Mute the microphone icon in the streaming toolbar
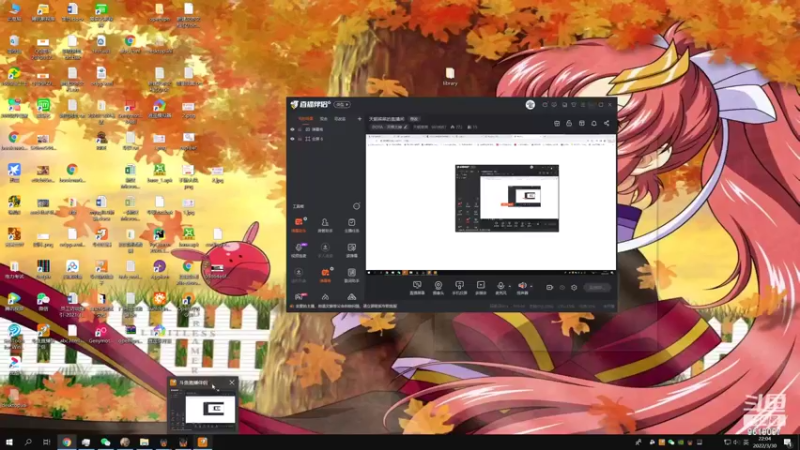The width and height of the screenshot is (800, 450). coord(501,286)
